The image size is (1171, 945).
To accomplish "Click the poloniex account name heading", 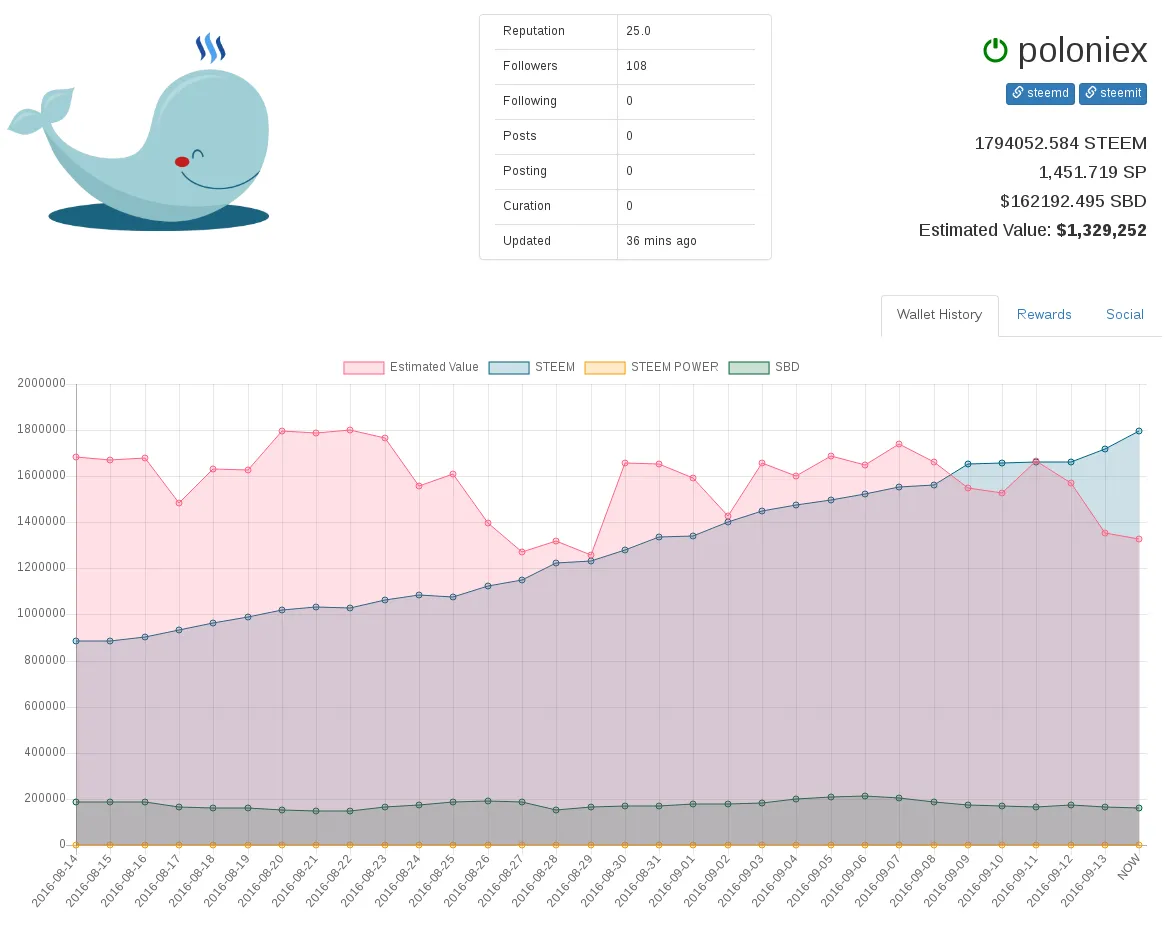I will (x=1082, y=50).
